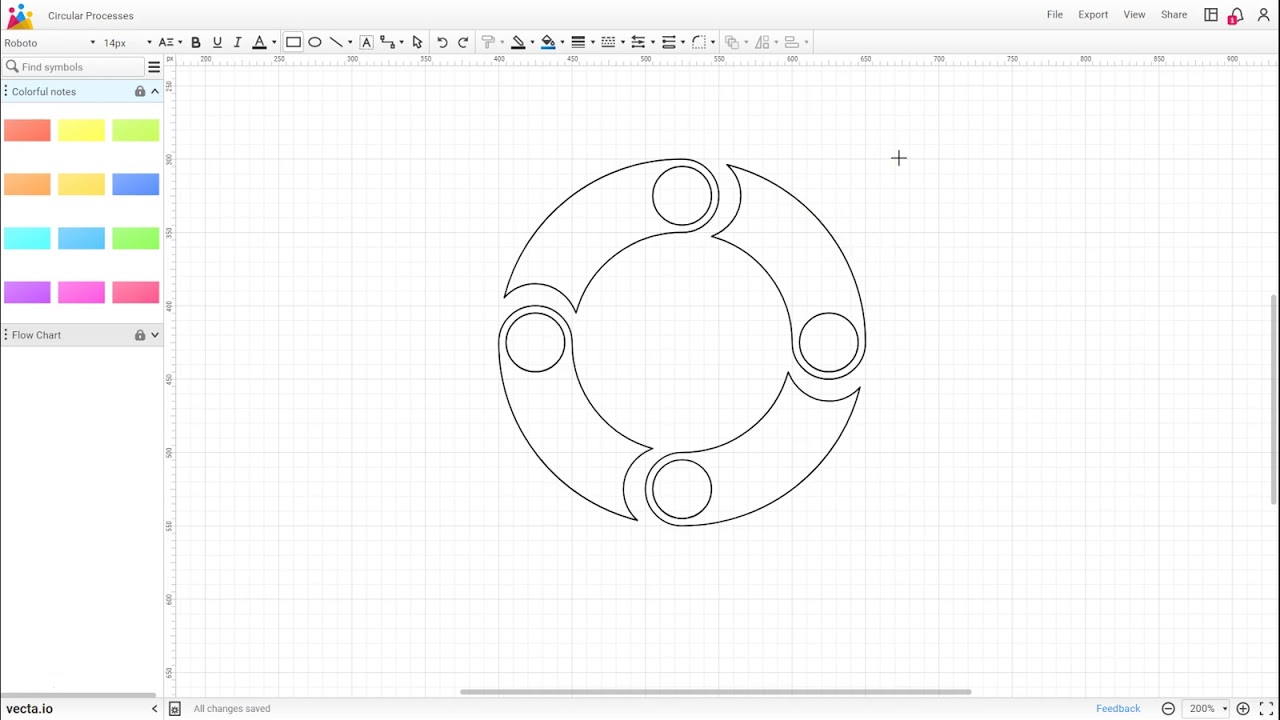Image resolution: width=1280 pixels, height=720 pixels.
Task: Zoom in with the plus button
Action: click(1243, 708)
